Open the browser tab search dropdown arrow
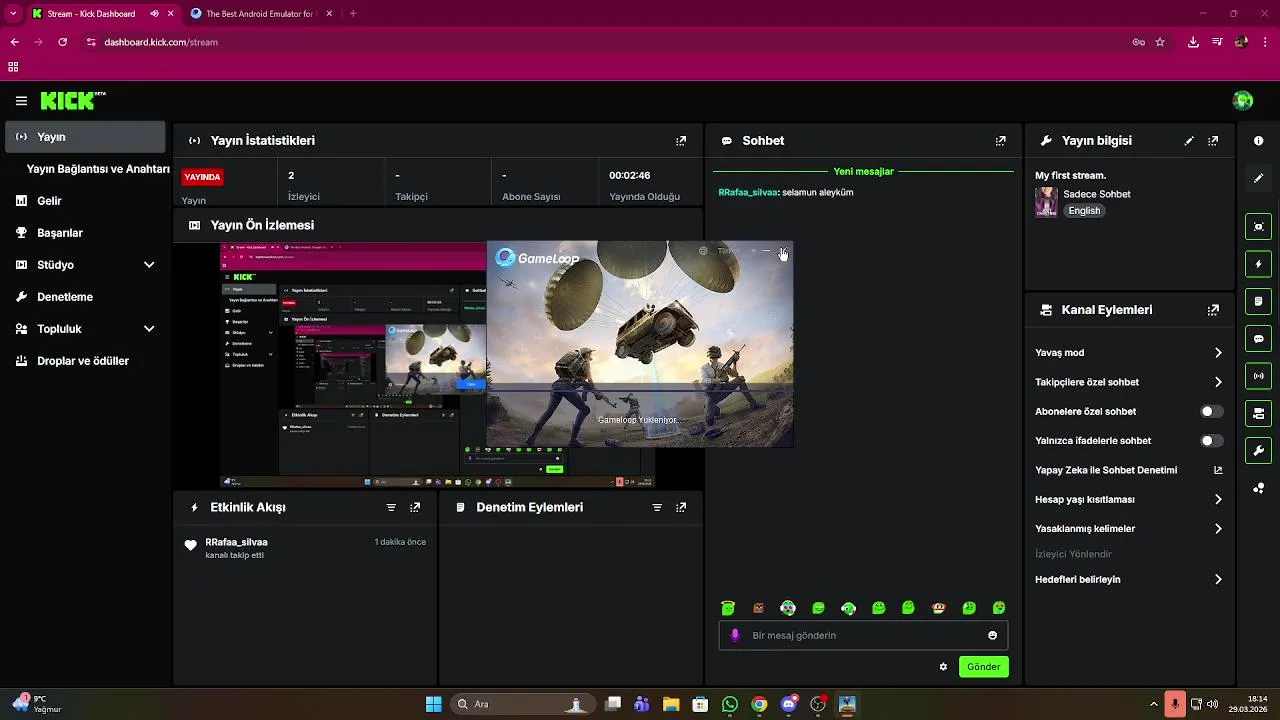 [x=13, y=14]
